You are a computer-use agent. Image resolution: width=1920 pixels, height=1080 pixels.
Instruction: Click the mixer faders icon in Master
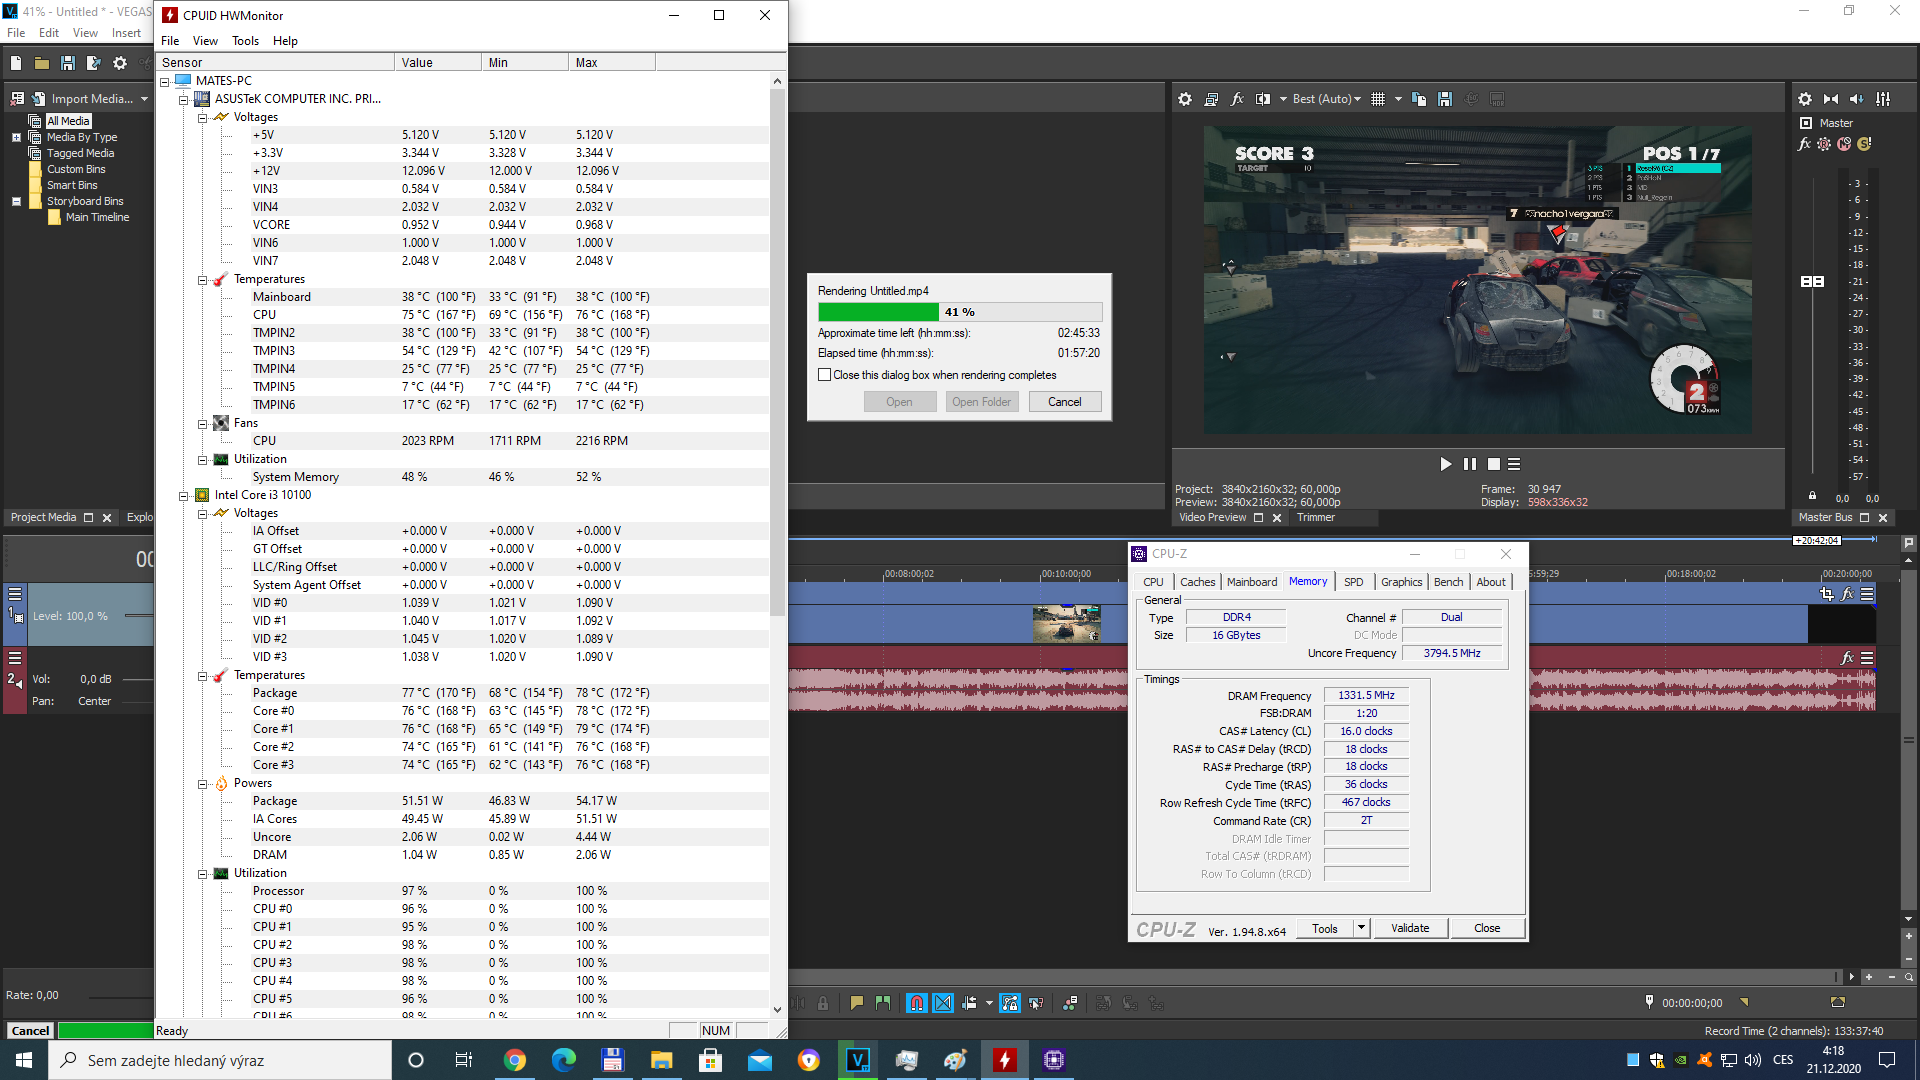click(x=1883, y=99)
